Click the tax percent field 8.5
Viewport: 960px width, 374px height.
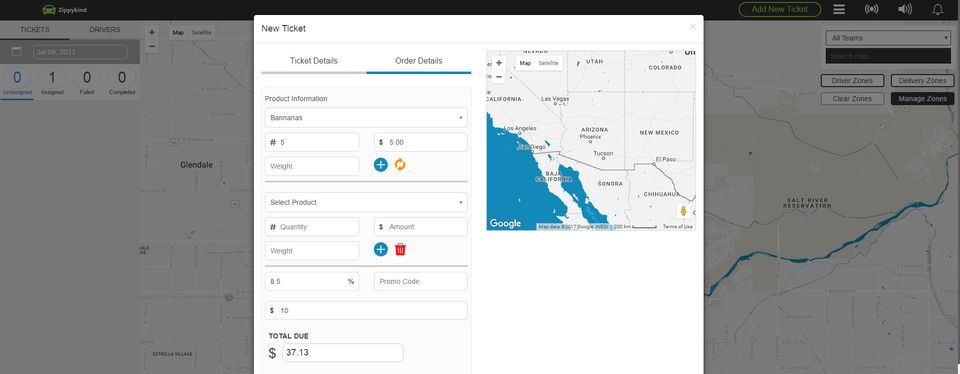(312, 282)
